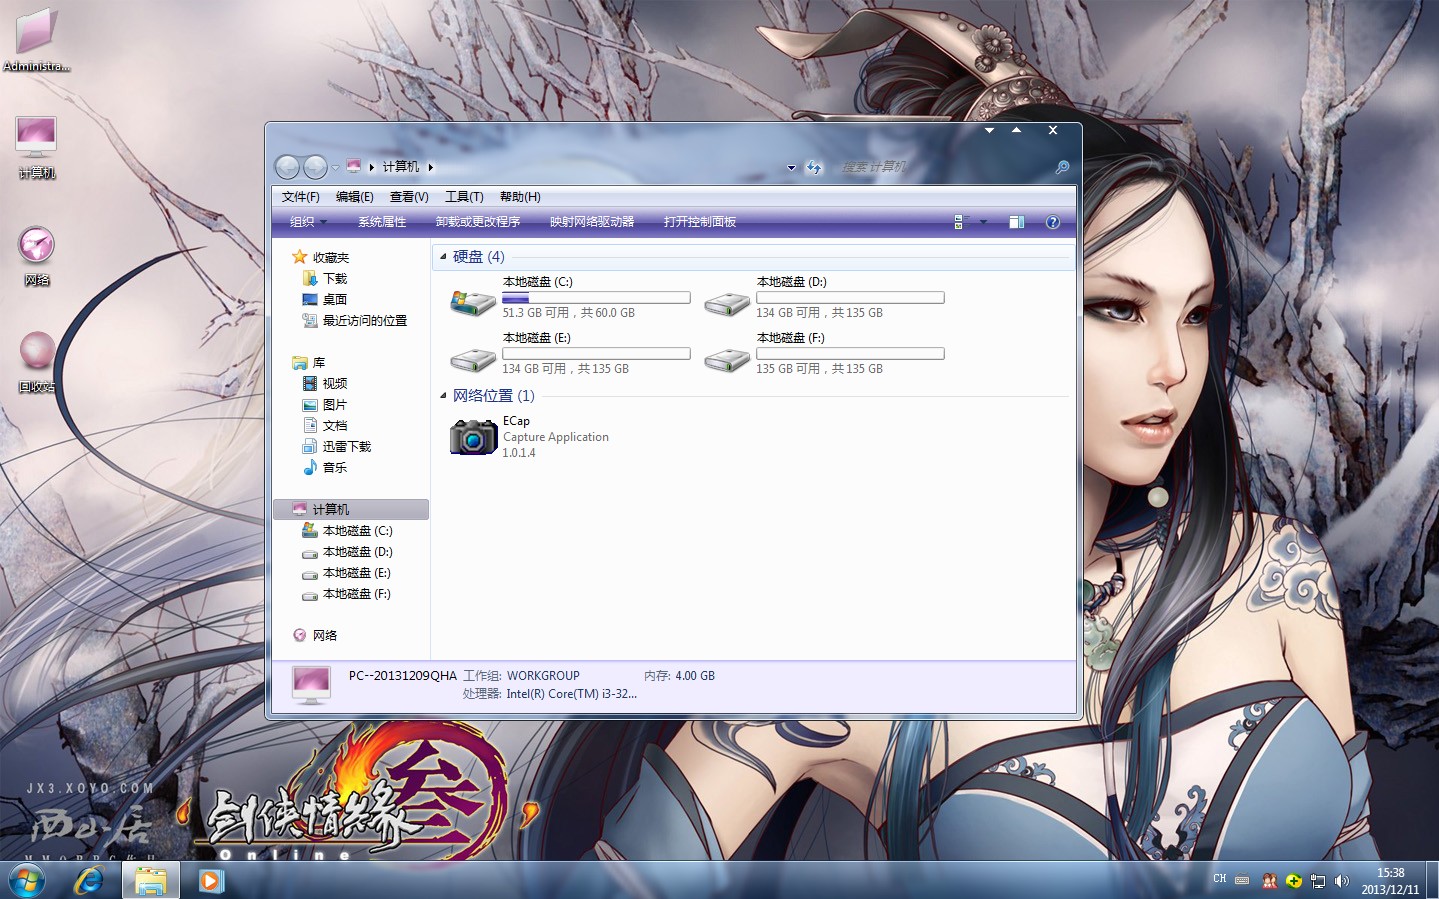Screen dimensions: 1439x899
Task: Change view with the view mode icon
Action: coord(961,222)
